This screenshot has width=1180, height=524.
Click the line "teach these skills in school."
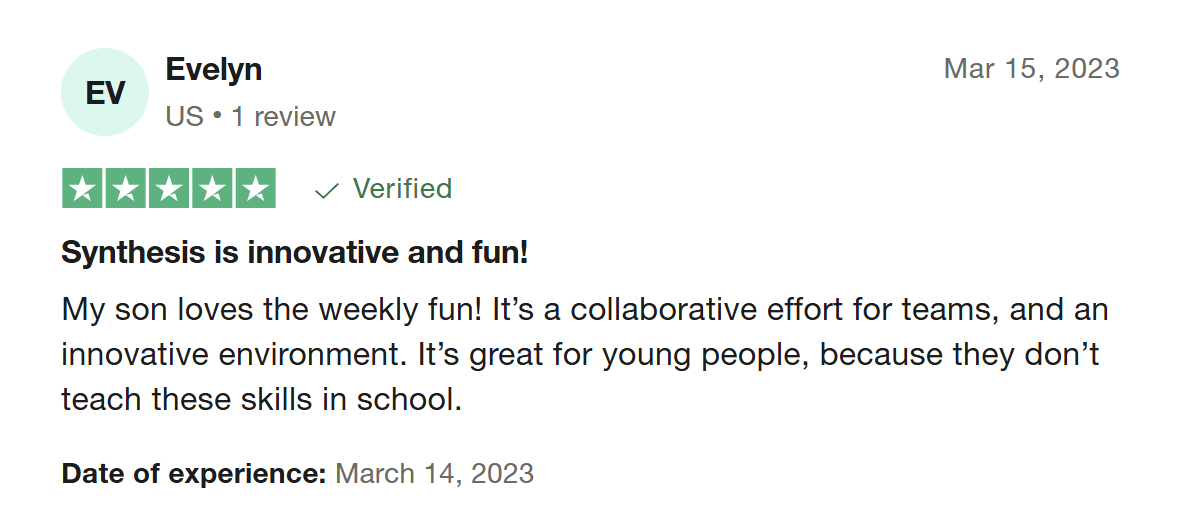pyautogui.click(x=262, y=399)
